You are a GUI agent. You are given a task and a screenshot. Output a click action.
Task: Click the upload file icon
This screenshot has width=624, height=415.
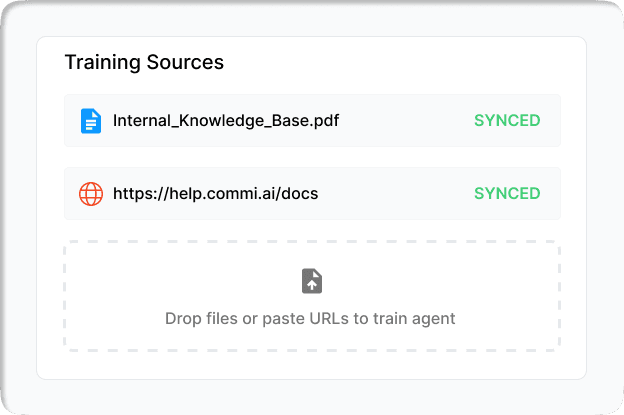312,281
